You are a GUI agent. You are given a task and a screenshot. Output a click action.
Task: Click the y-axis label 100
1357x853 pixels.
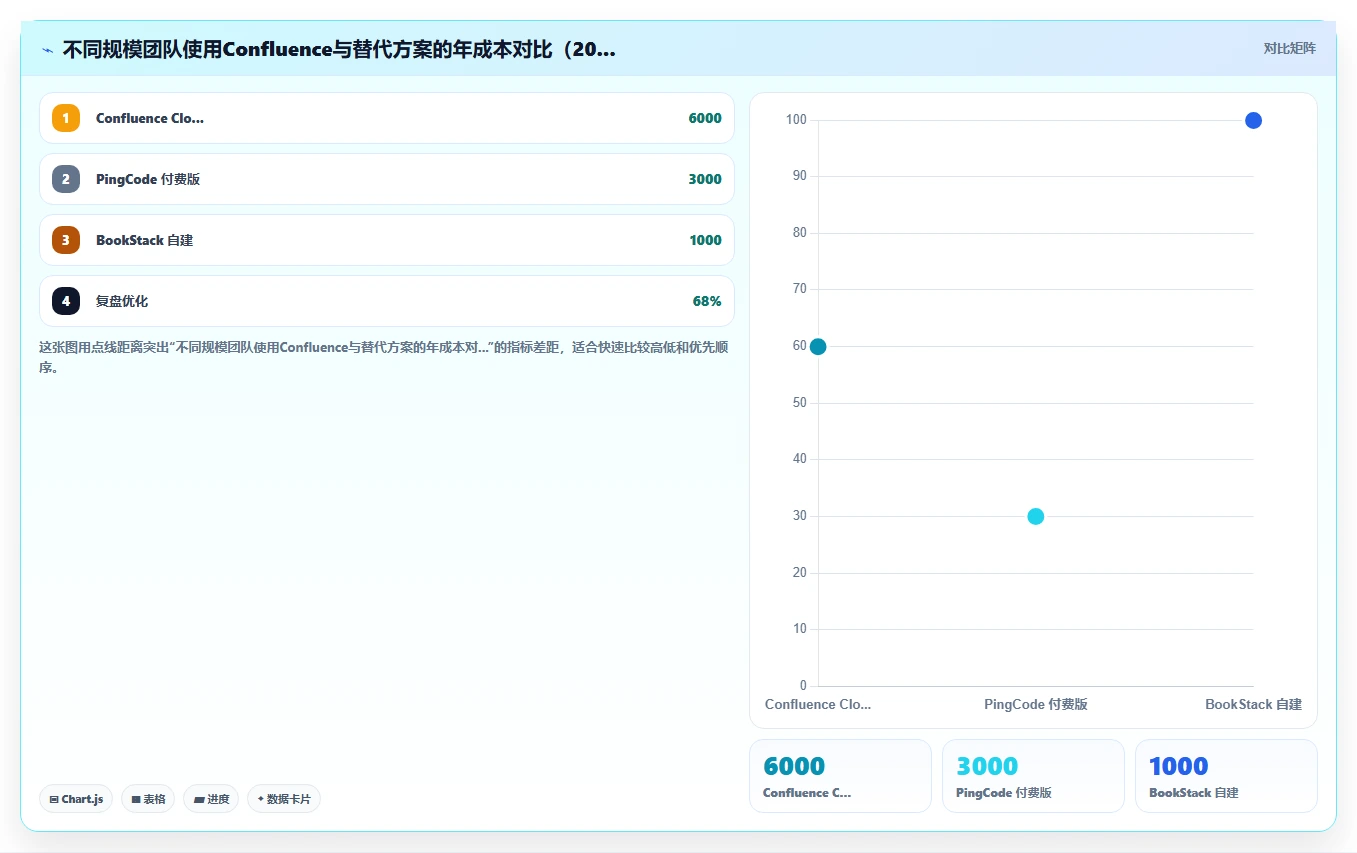(796, 120)
